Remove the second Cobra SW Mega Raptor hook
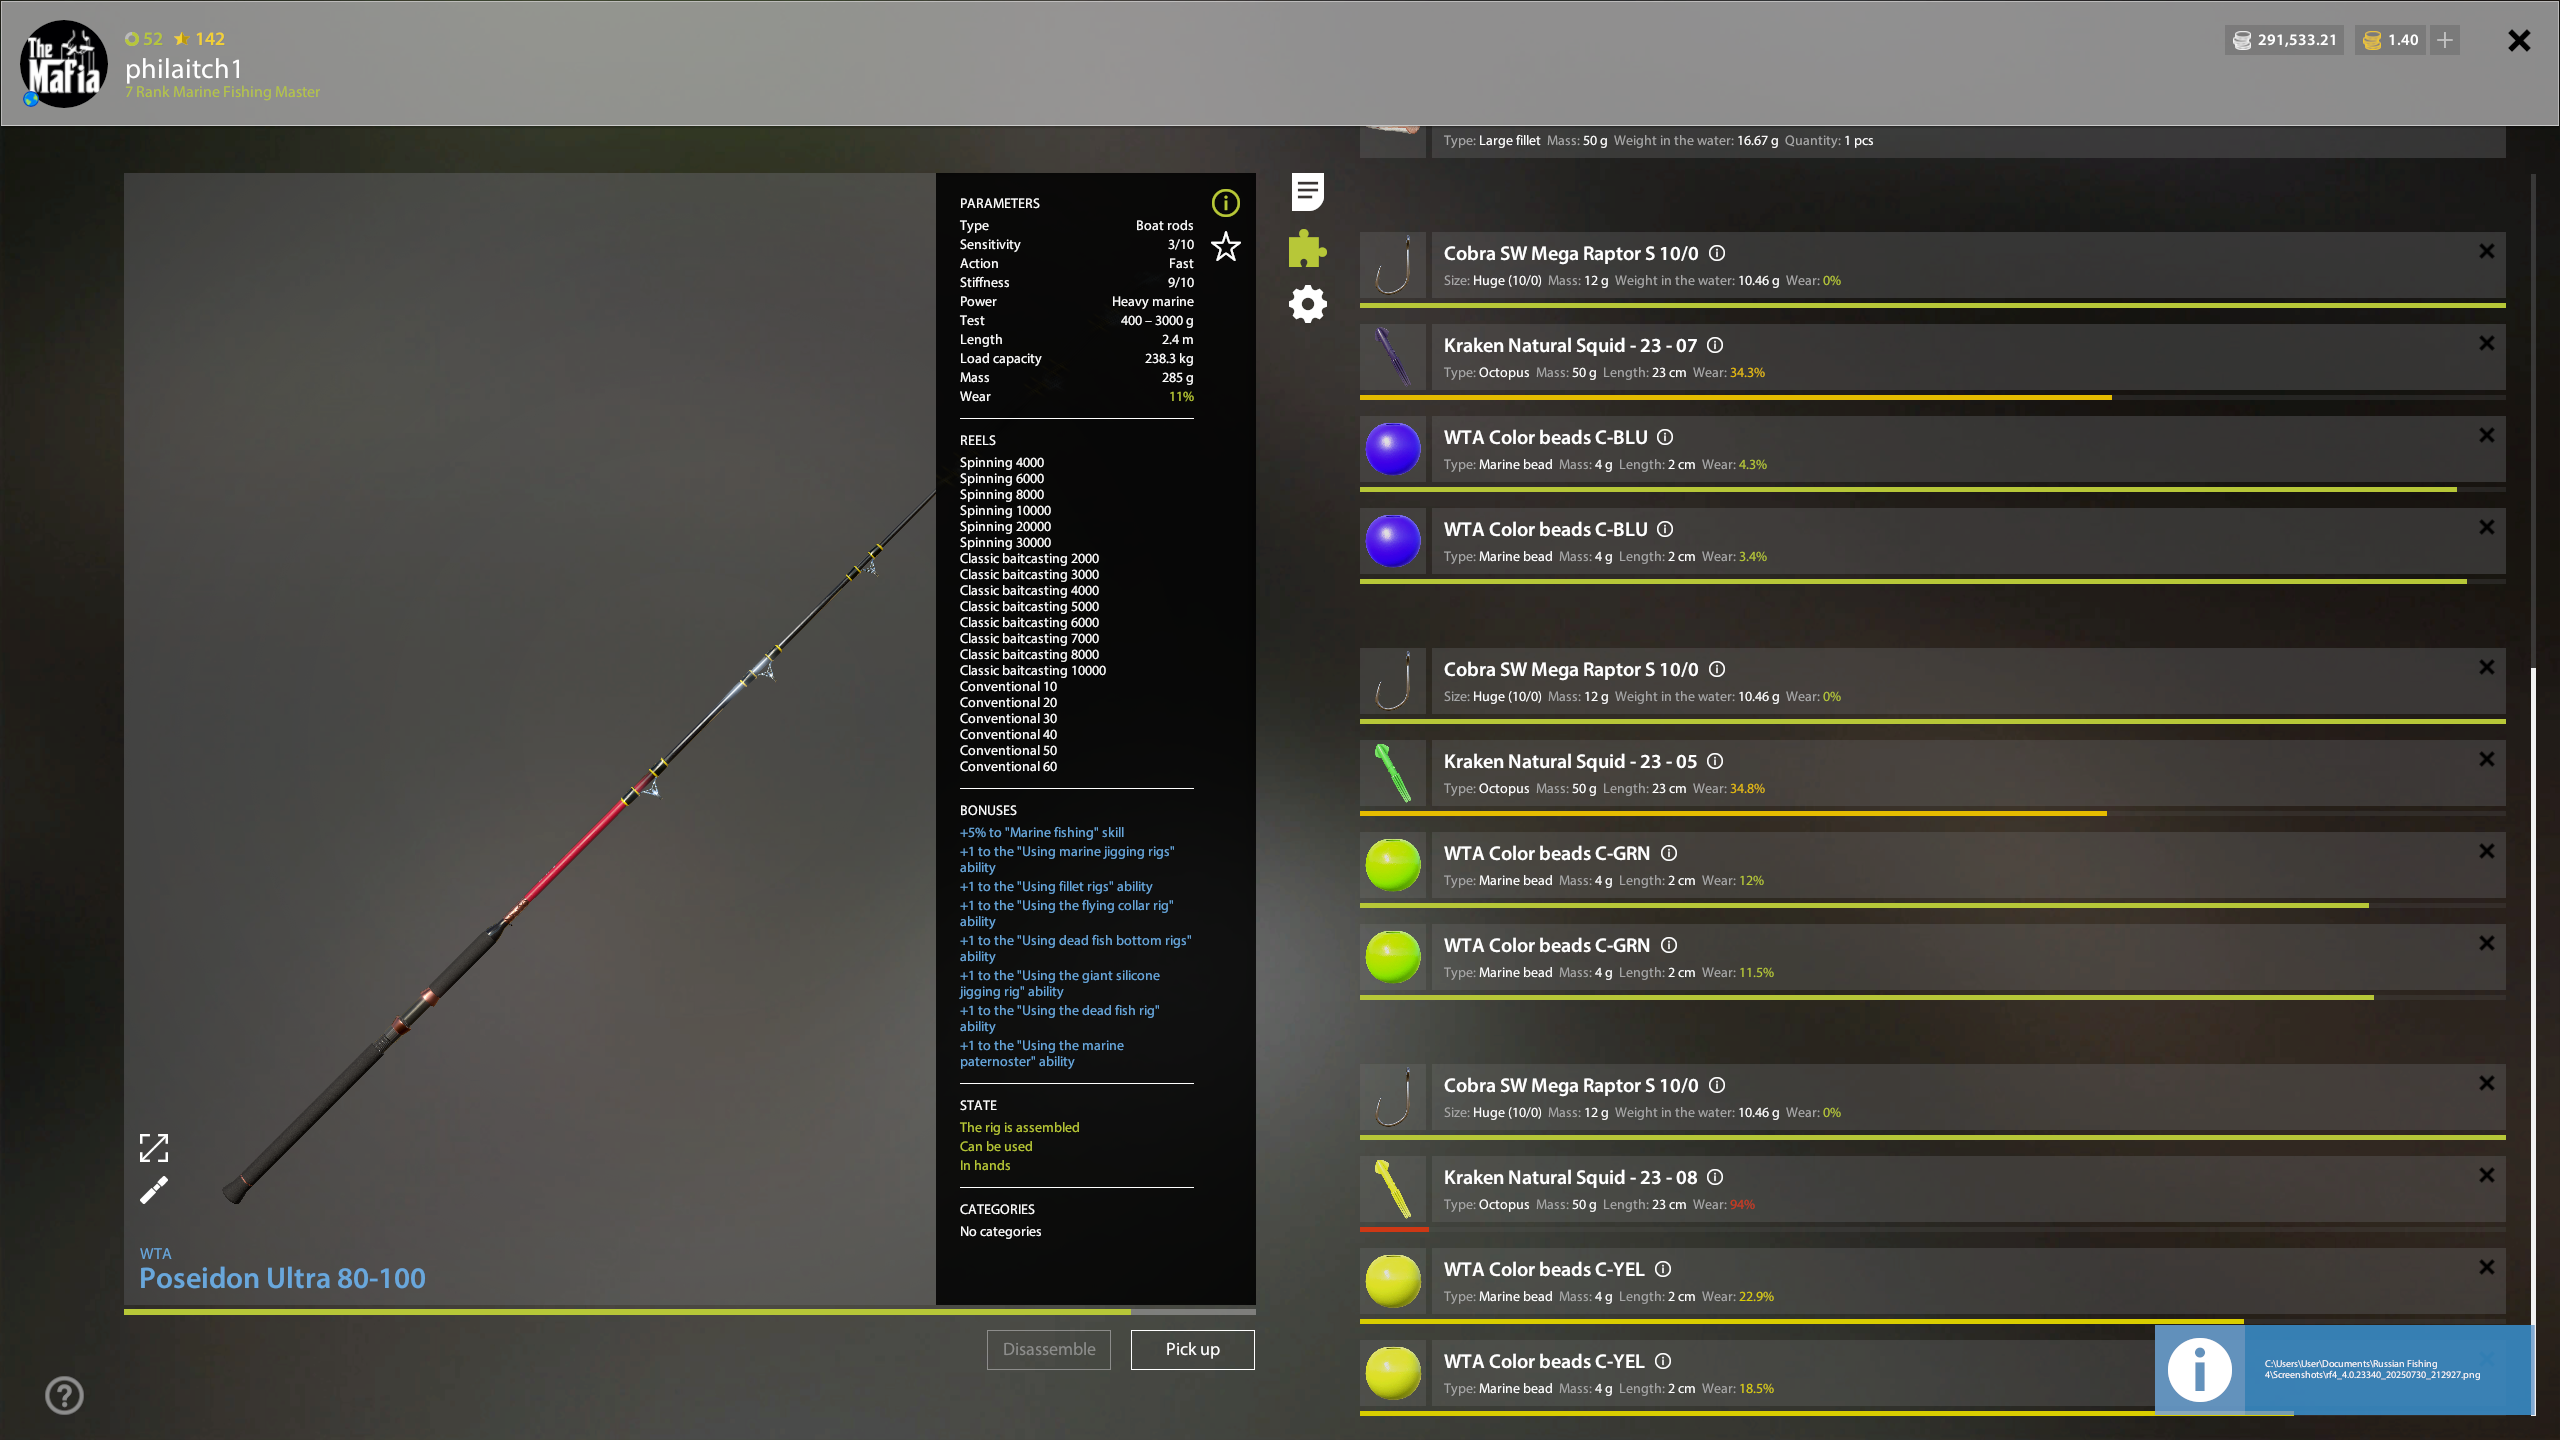The height and width of the screenshot is (1440, 2560). 2486,668
